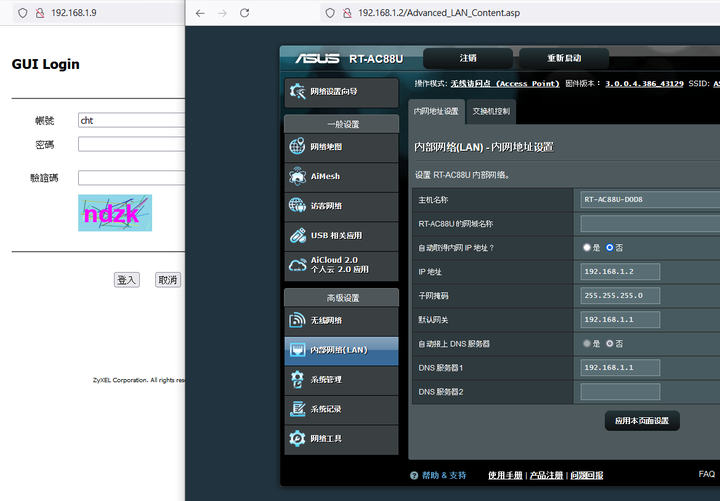This screenshot has height=501, width=720.
Task: Open the AiMesh icon in the sidebar
Action: [x=297, y=176]
